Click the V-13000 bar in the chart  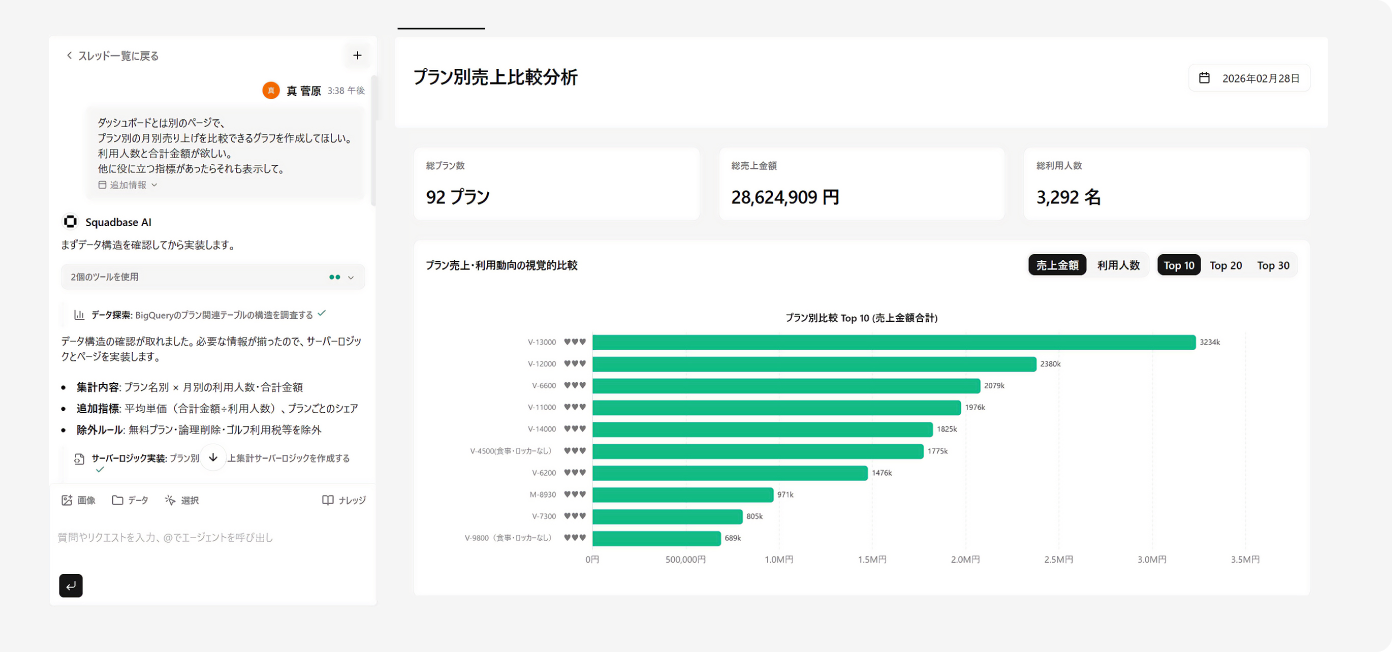coord(894,342)
